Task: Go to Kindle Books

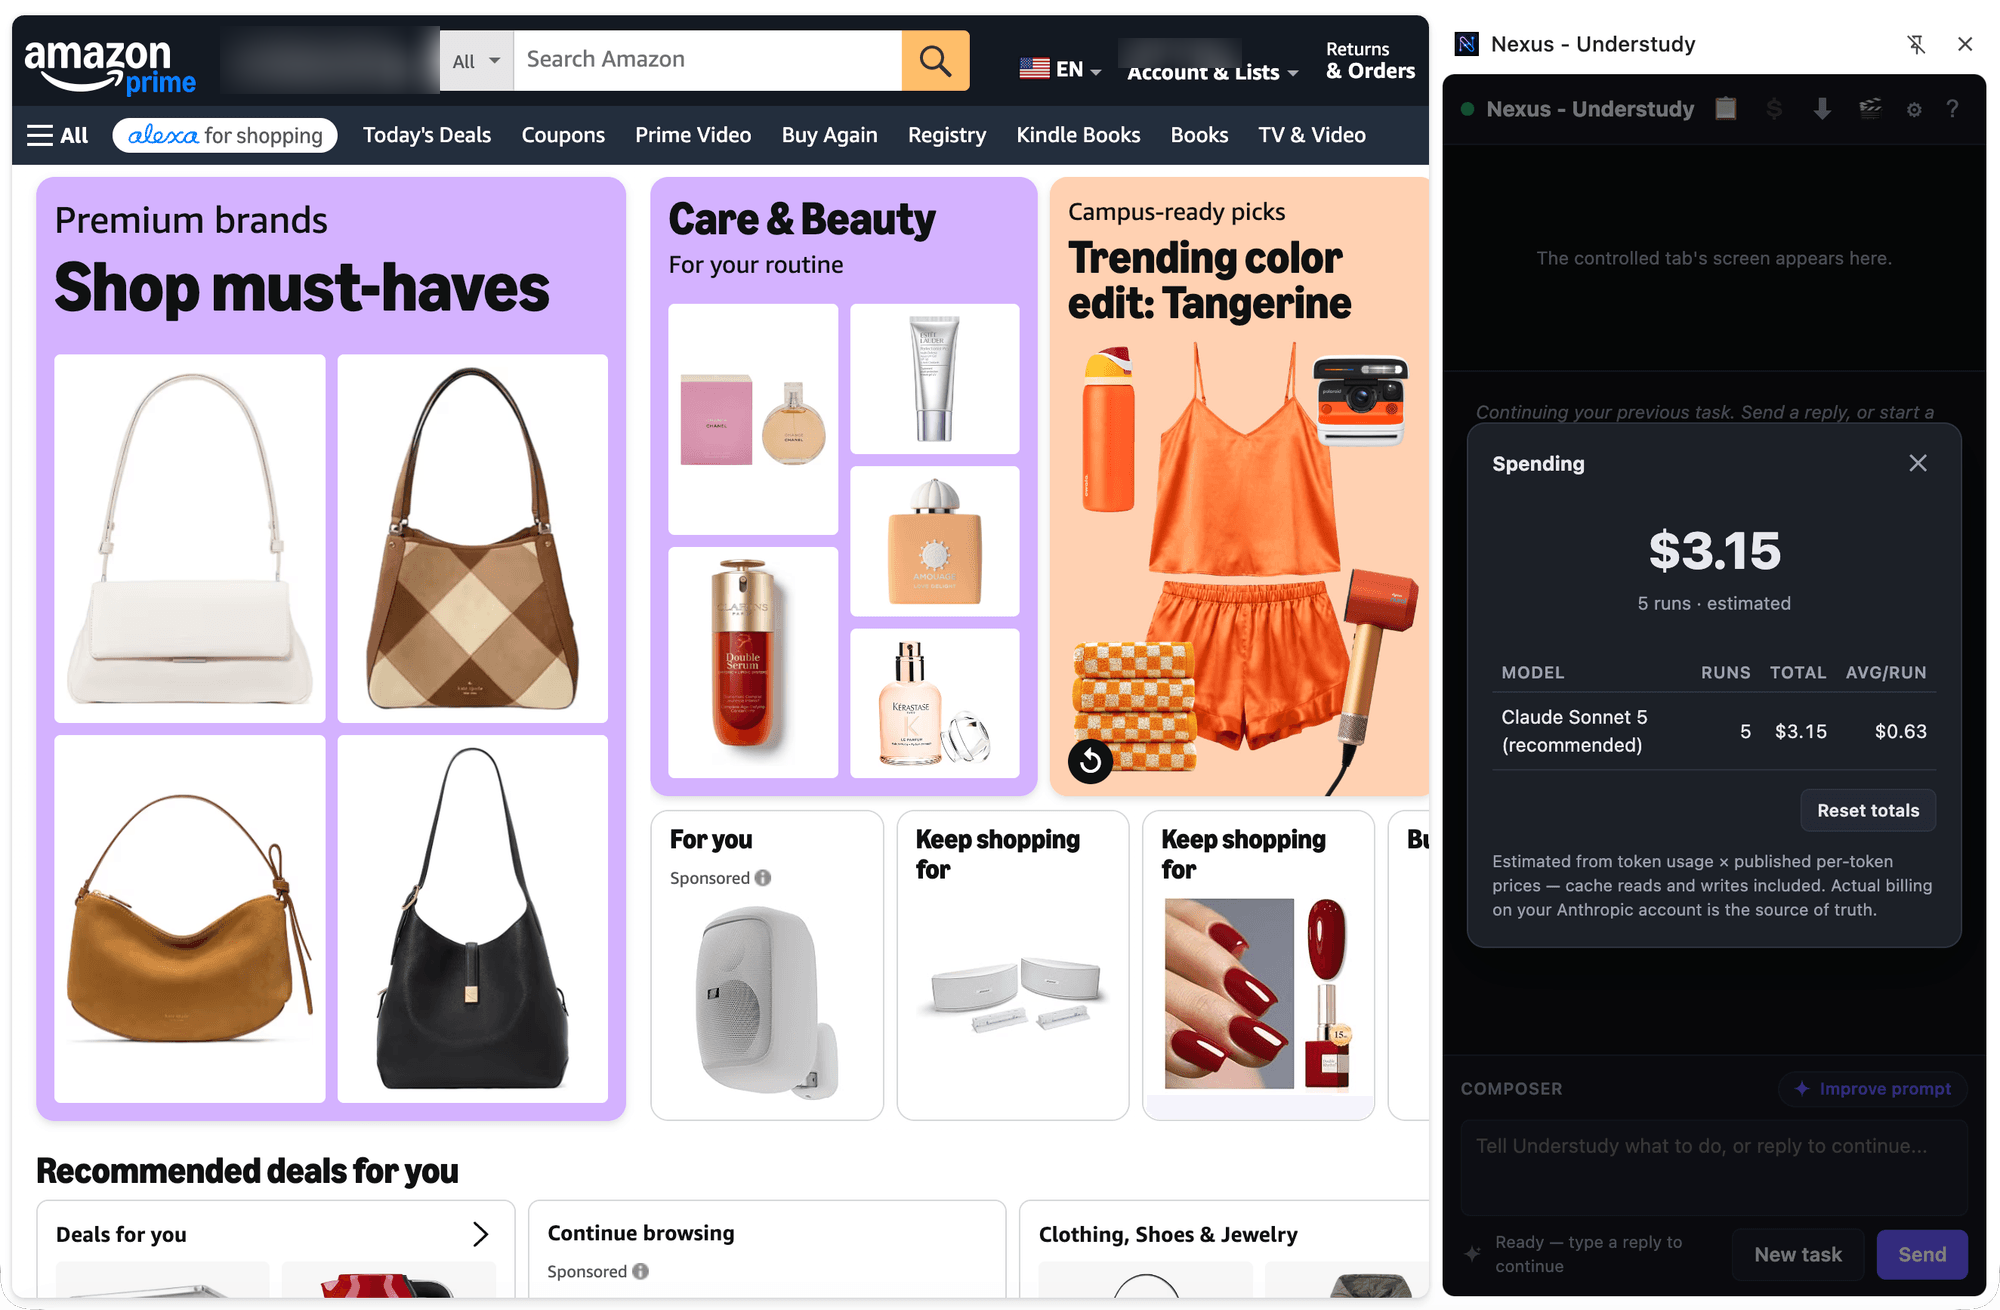Action: [1078, 135]
